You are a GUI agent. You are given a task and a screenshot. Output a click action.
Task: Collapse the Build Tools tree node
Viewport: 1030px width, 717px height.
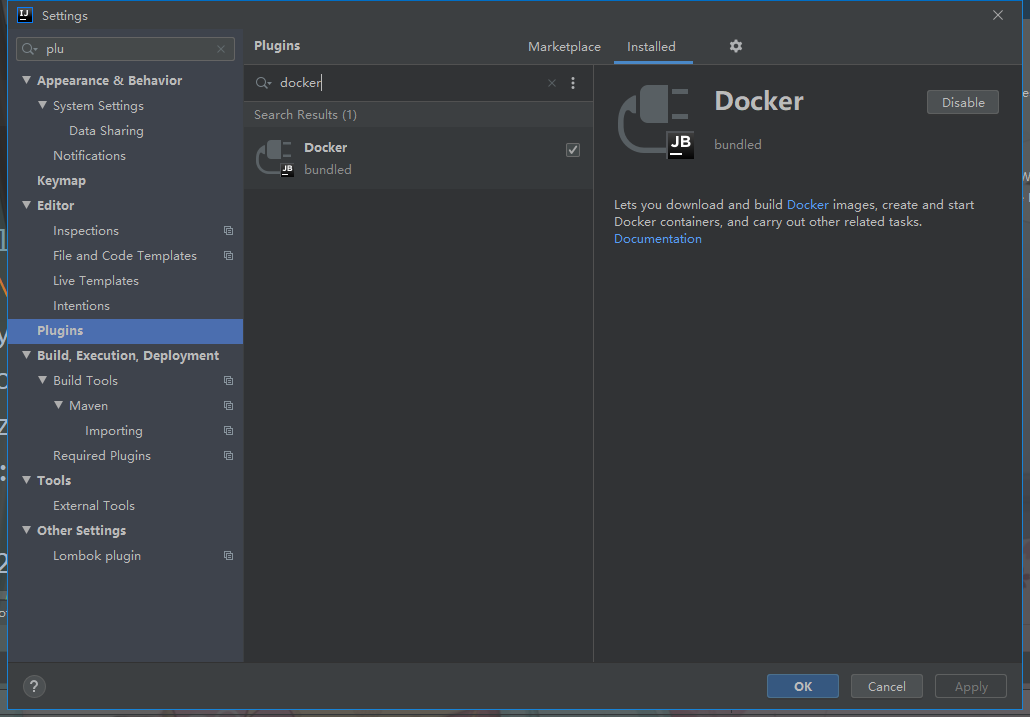coord(40,380)
